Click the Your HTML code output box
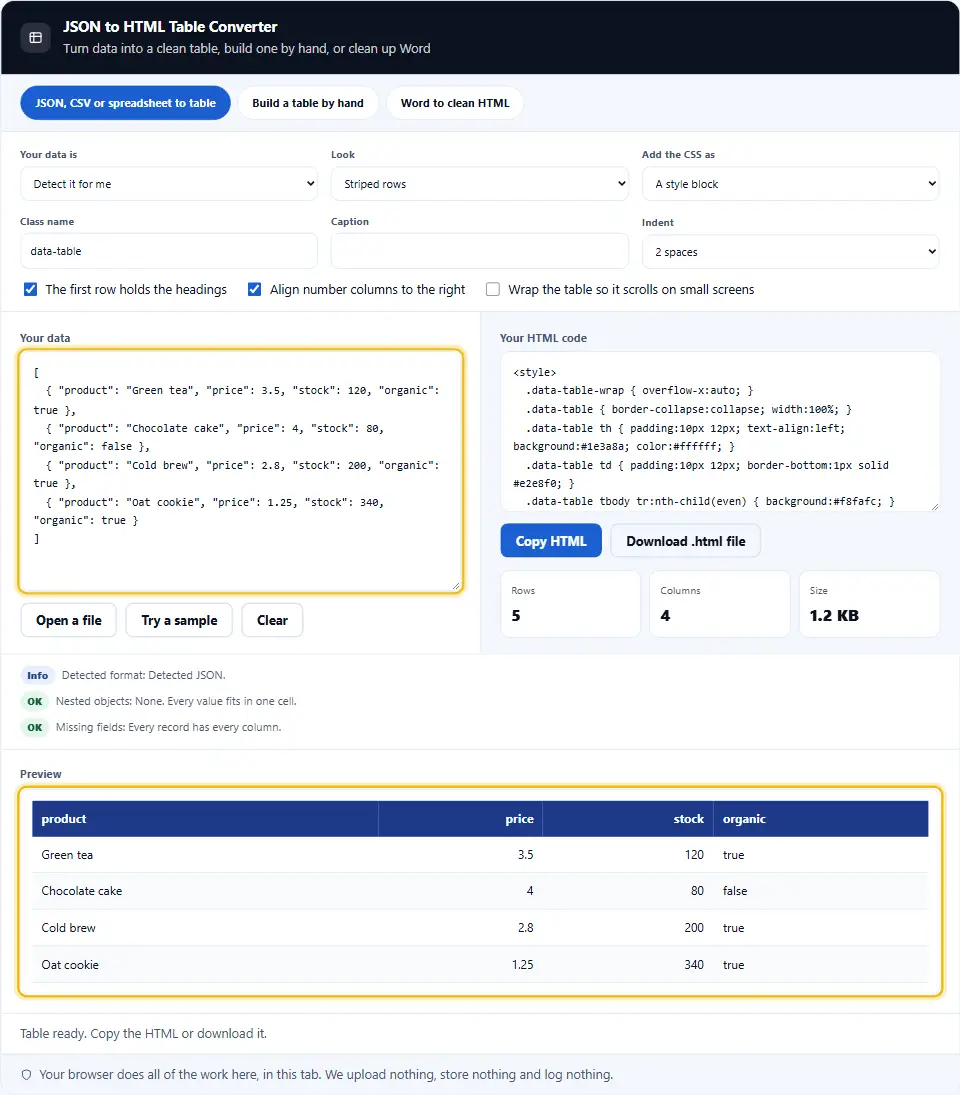960x1095 pixels. [720, 432]
